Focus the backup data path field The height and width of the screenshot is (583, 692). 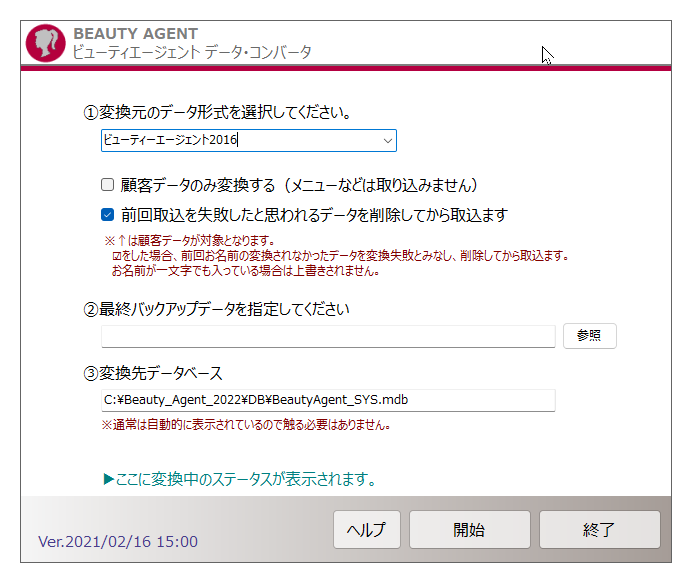(x=328, y=337)
